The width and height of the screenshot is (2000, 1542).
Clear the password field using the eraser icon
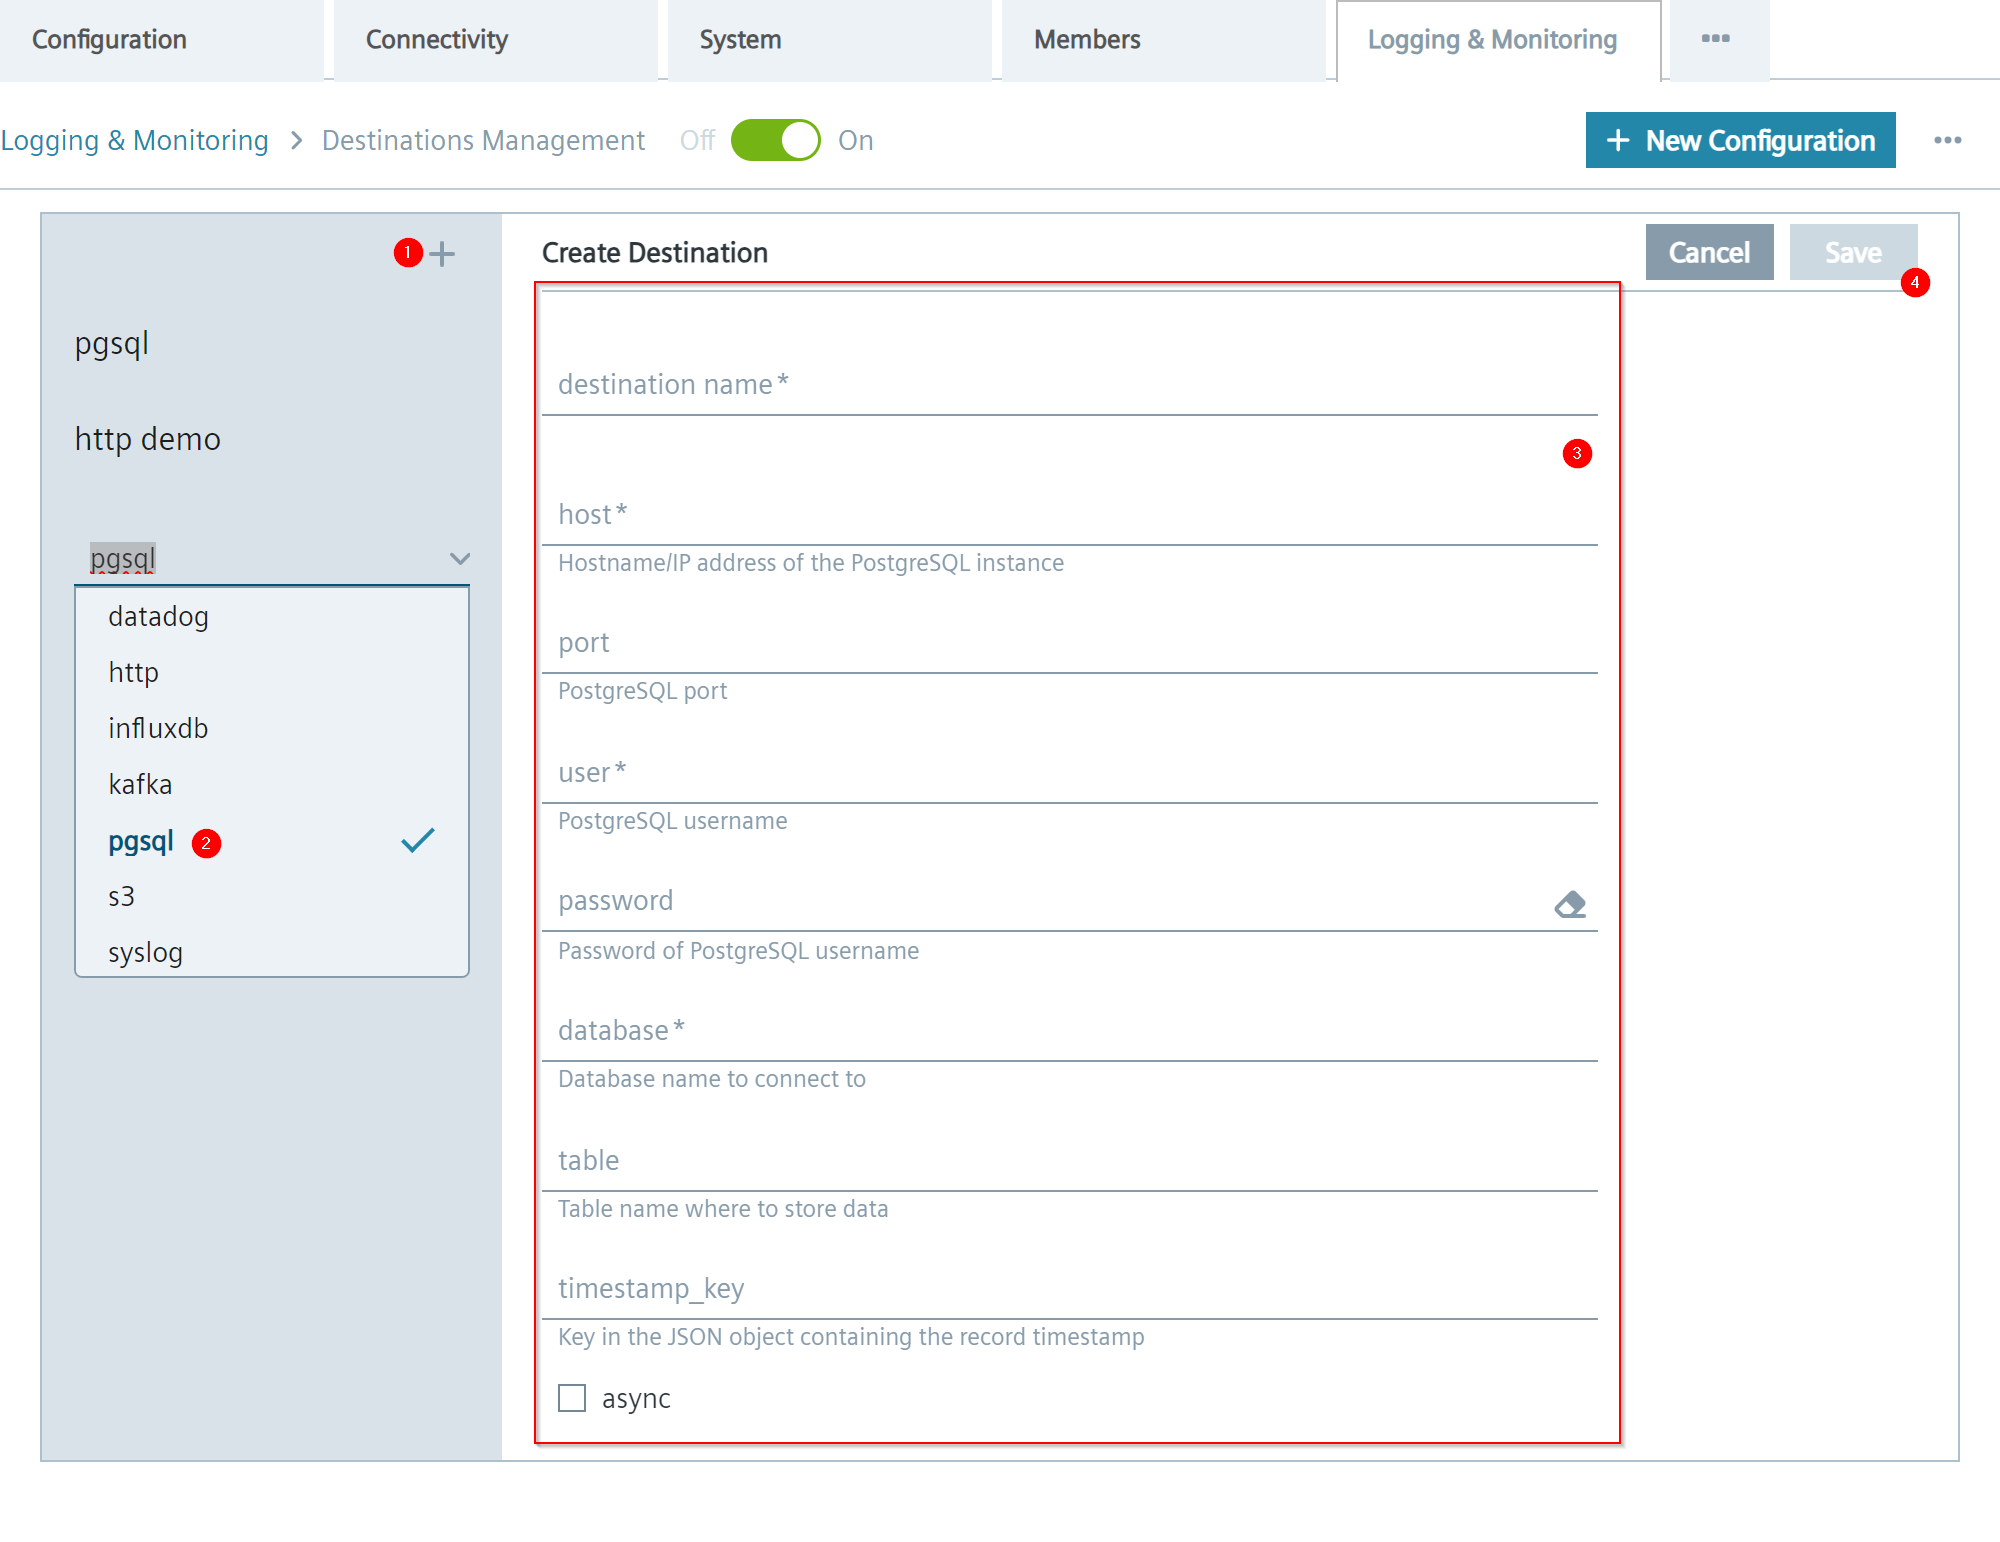[1570, 903]
